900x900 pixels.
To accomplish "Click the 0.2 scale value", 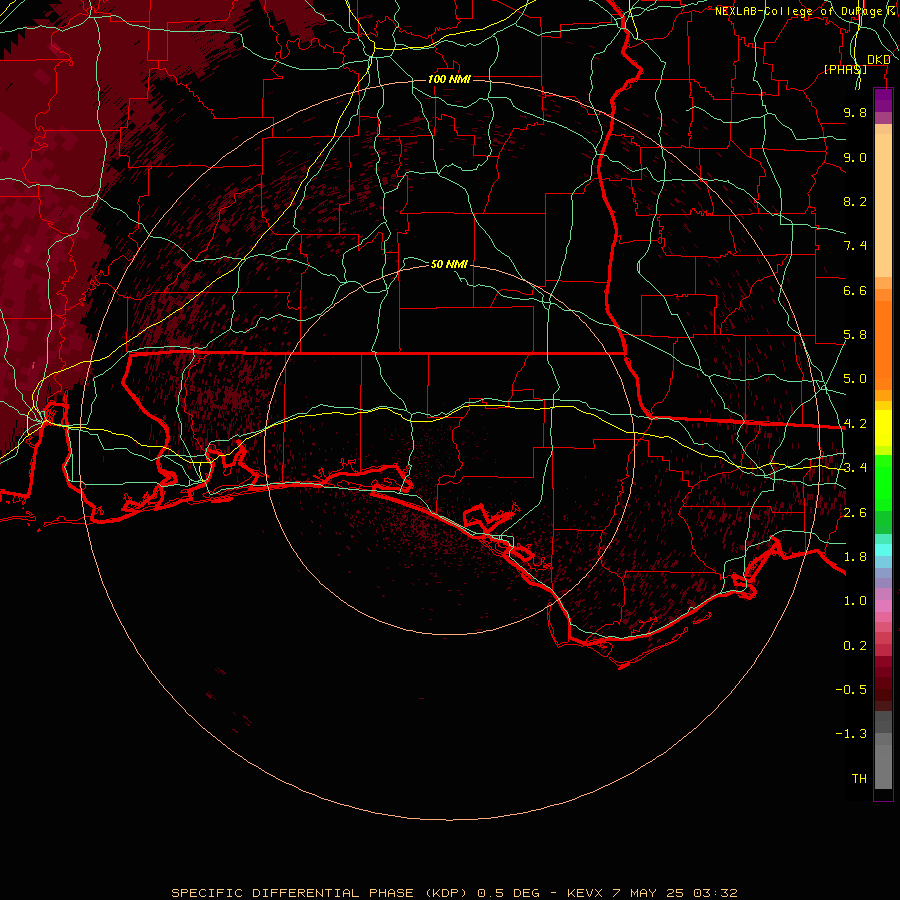I will [855, 646].
